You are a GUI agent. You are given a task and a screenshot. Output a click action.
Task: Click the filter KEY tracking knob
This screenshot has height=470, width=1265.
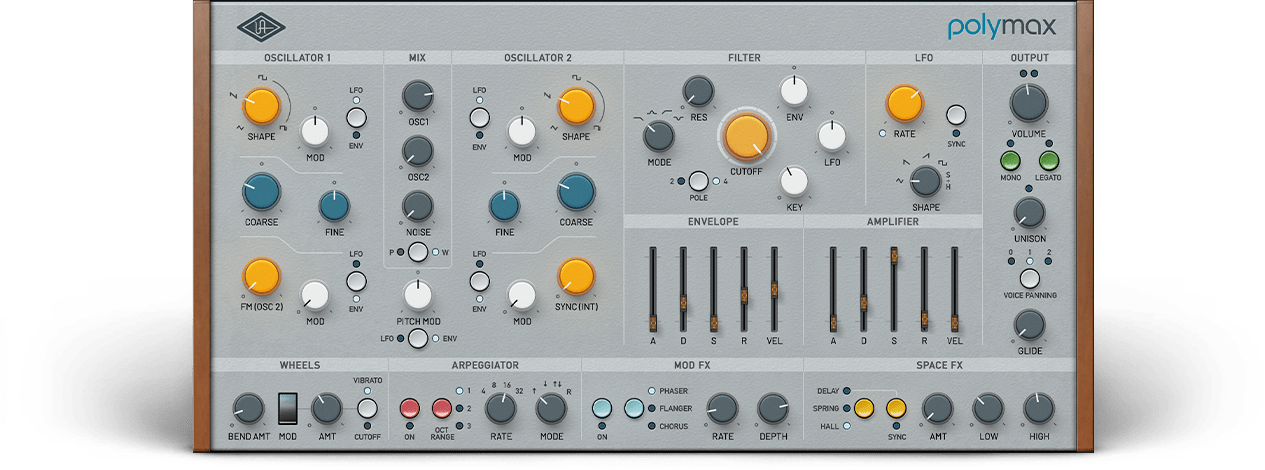pyautogui.click(x=793, y=181)
